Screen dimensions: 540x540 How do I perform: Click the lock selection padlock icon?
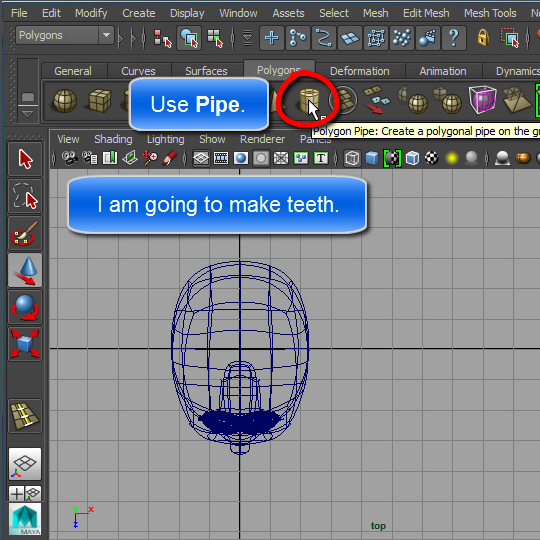coord(483,37)
